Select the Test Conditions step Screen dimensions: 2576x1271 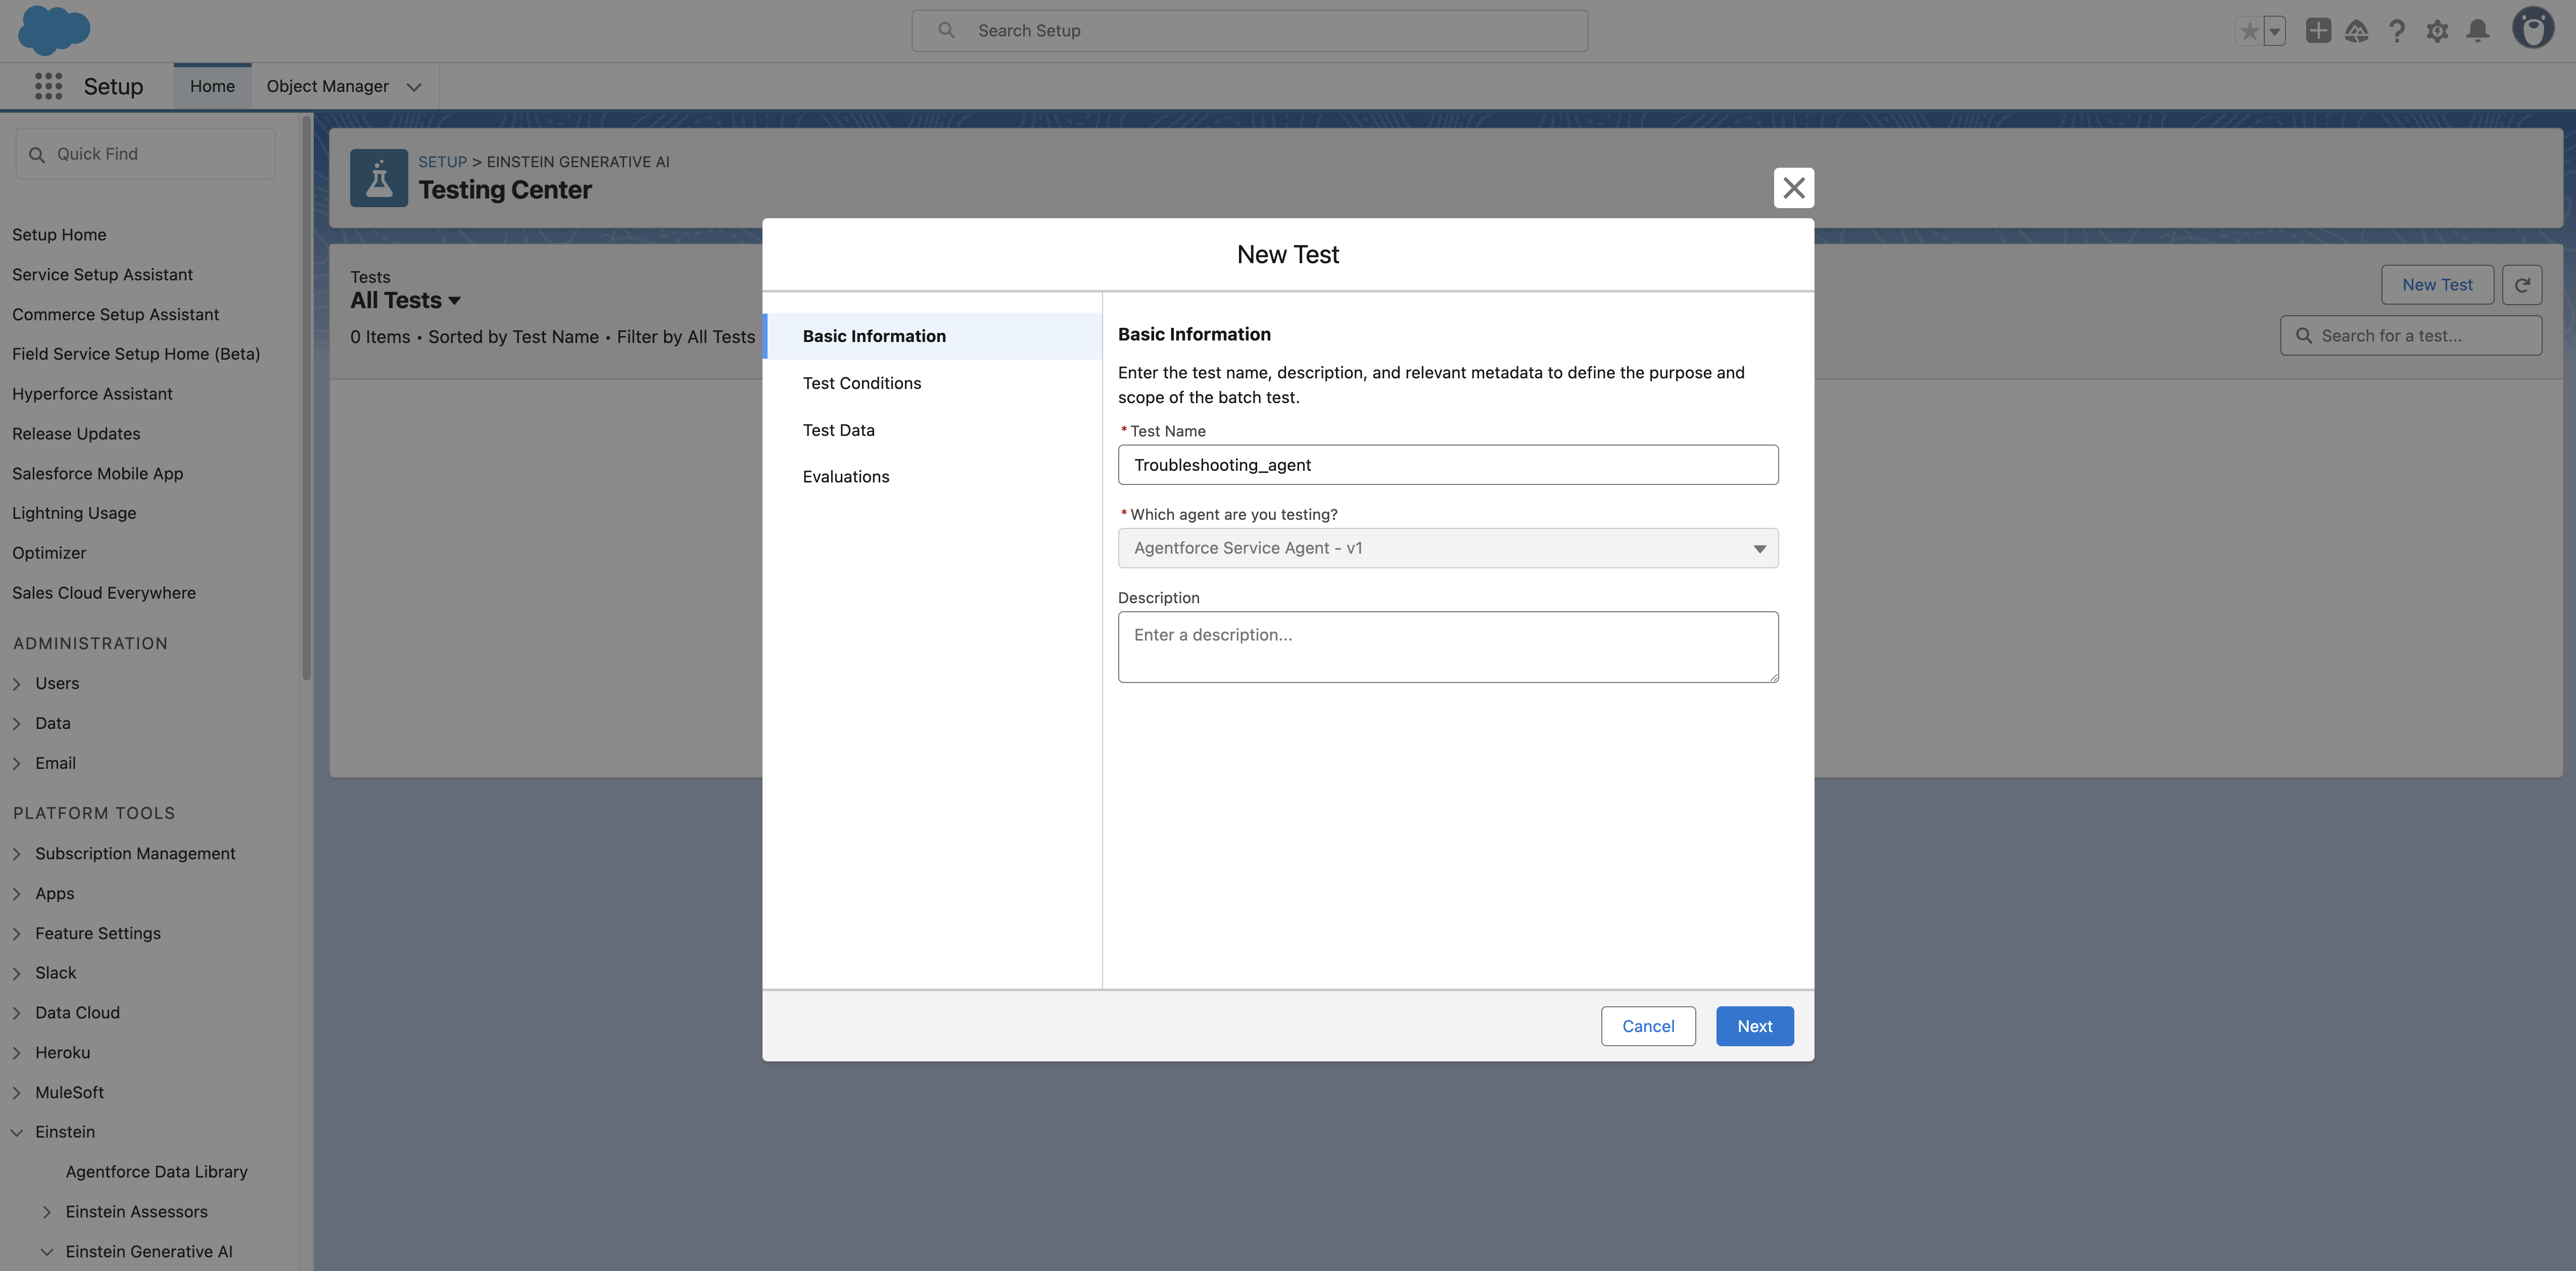[x=861, y=383]
